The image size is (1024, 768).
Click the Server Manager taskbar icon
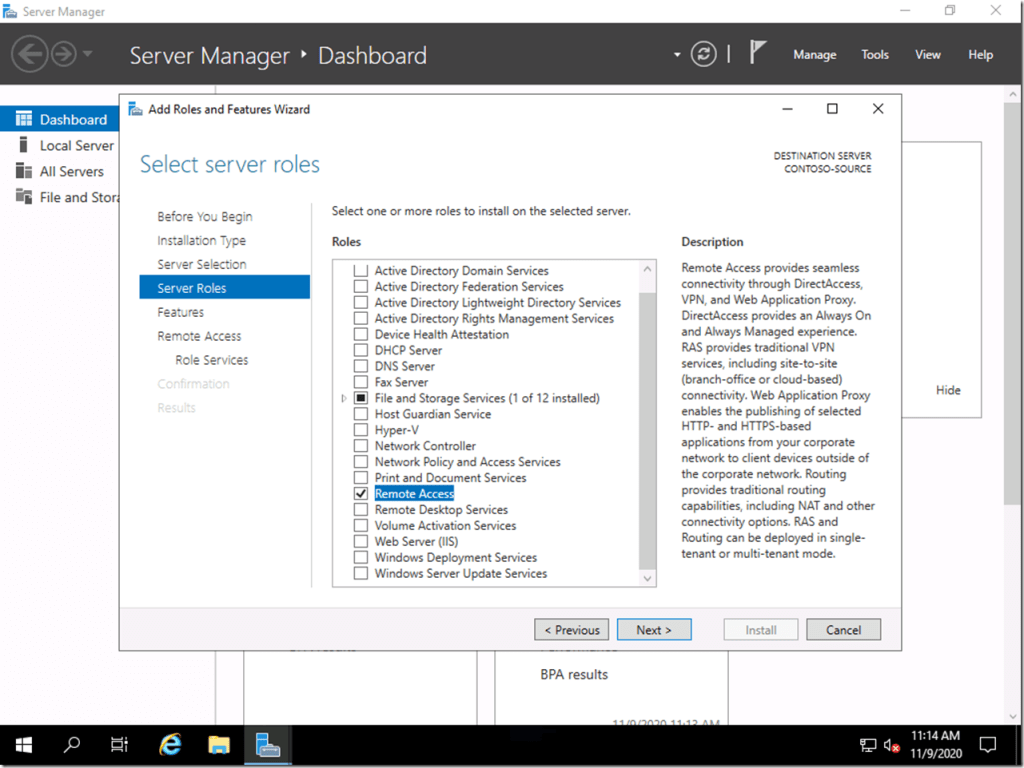pos(267,745)
